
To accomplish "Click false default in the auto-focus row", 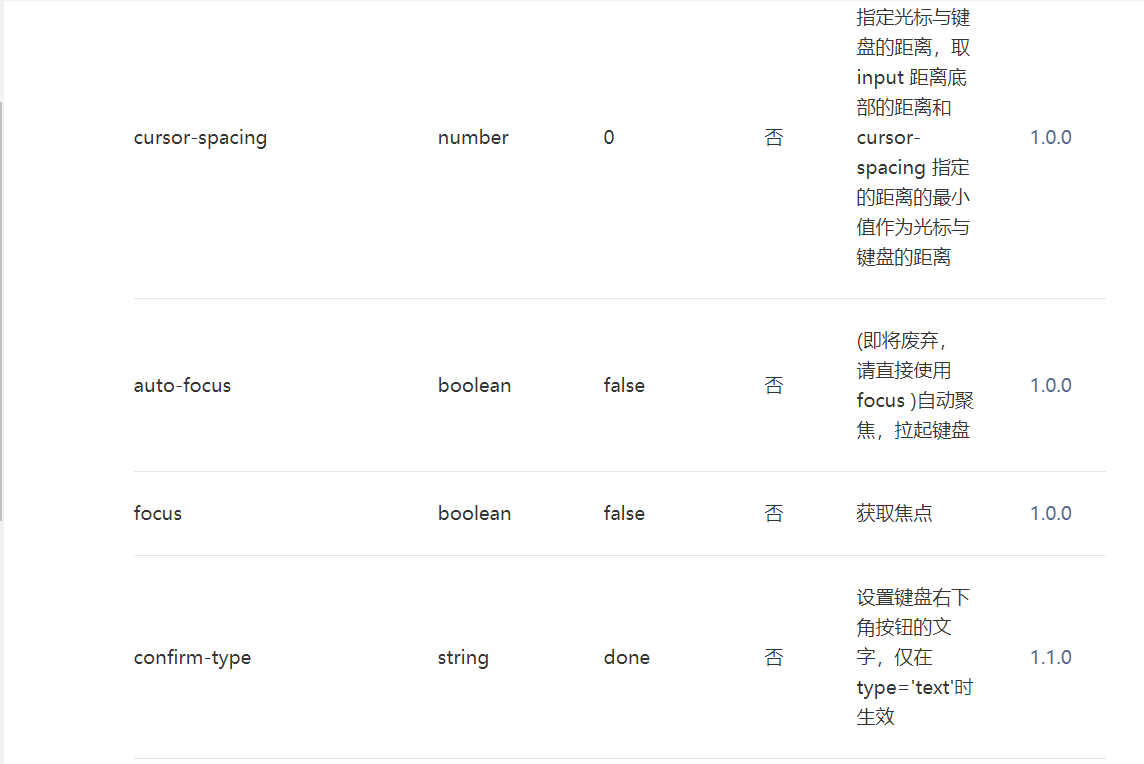I will pyautogui.click(x=624, y=385).
